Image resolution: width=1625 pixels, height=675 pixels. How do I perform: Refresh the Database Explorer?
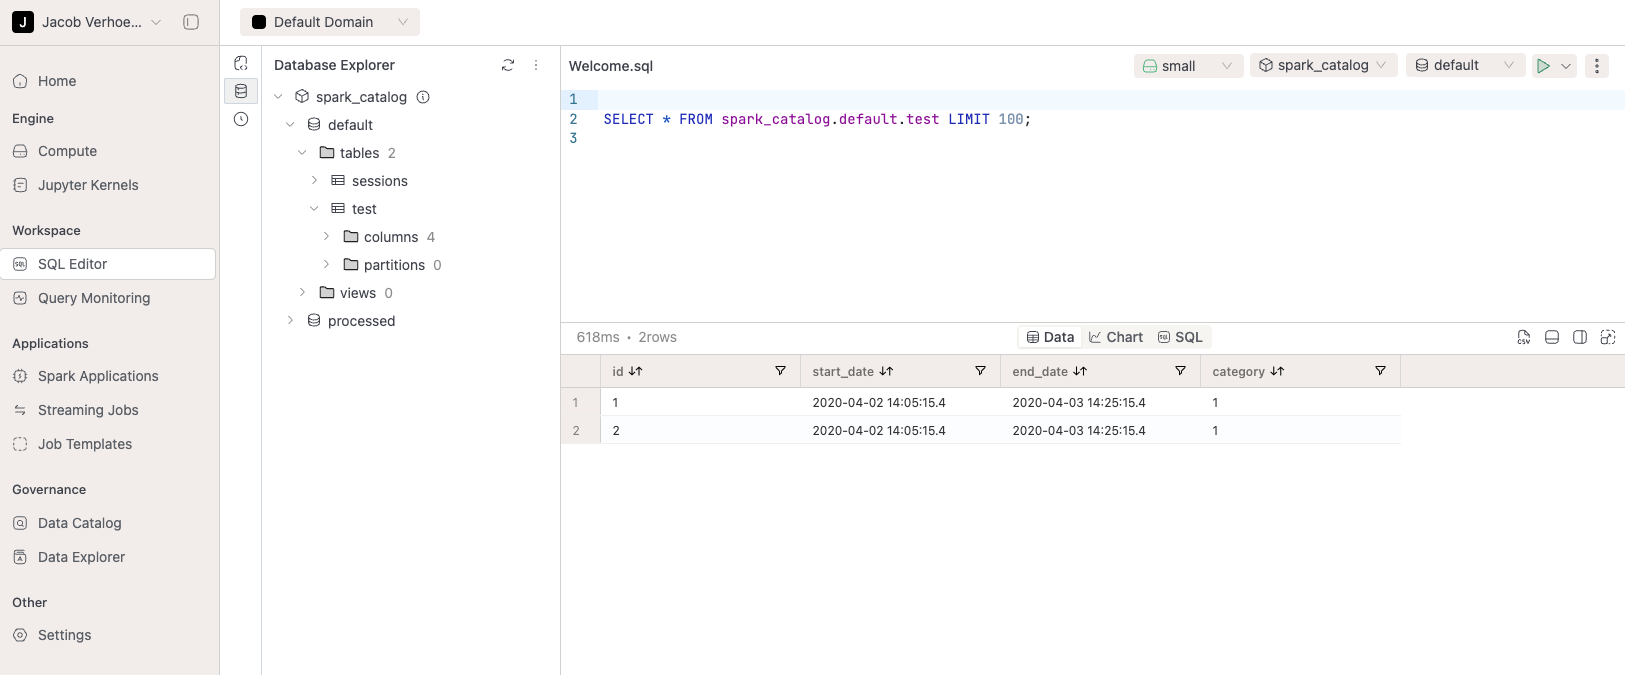click(508, 65)
